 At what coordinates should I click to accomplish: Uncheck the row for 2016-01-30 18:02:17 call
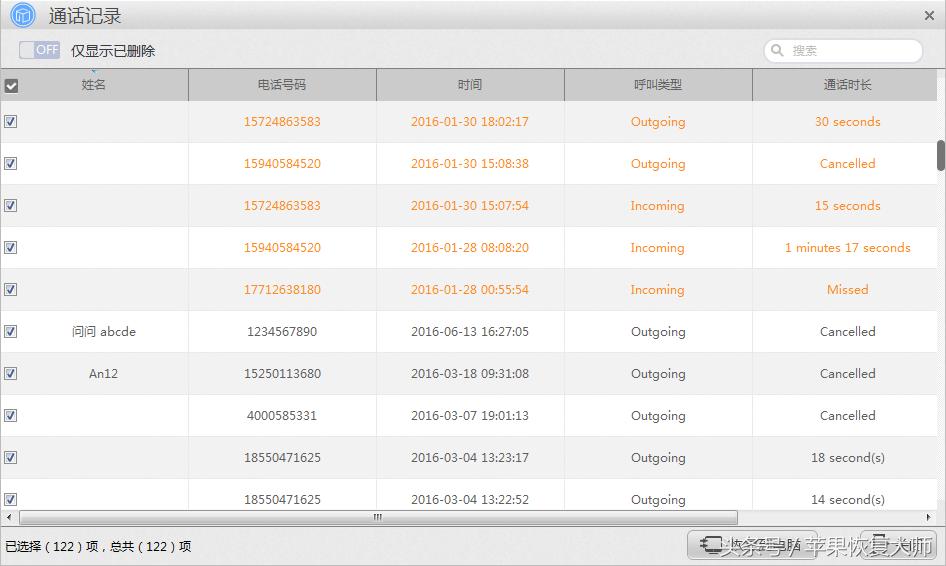click(x=11, y=121)
